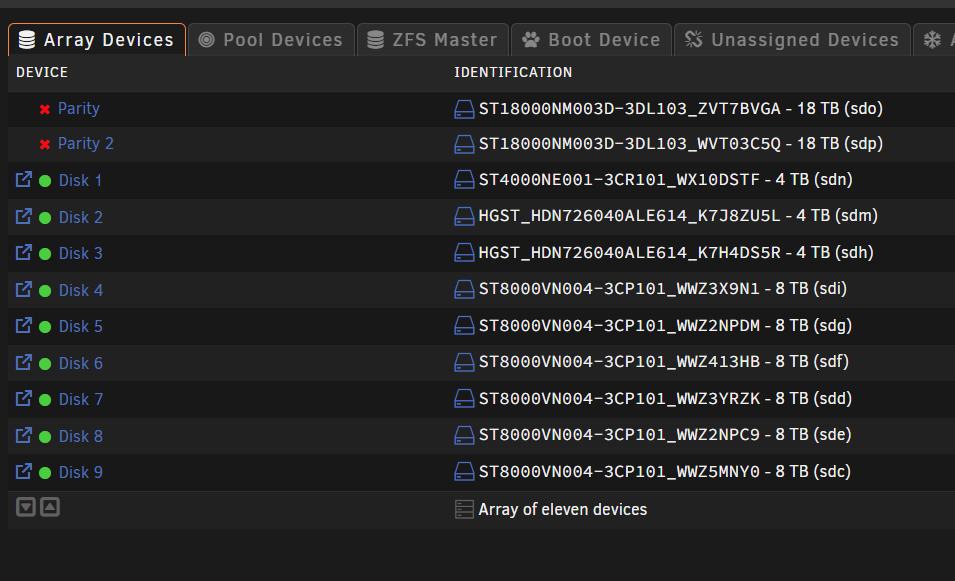955x581 pixels.
Task: Select the ST18000NM003D-3DL103_ZVT7BVGA identification text
Action: (x=630, y=108)
